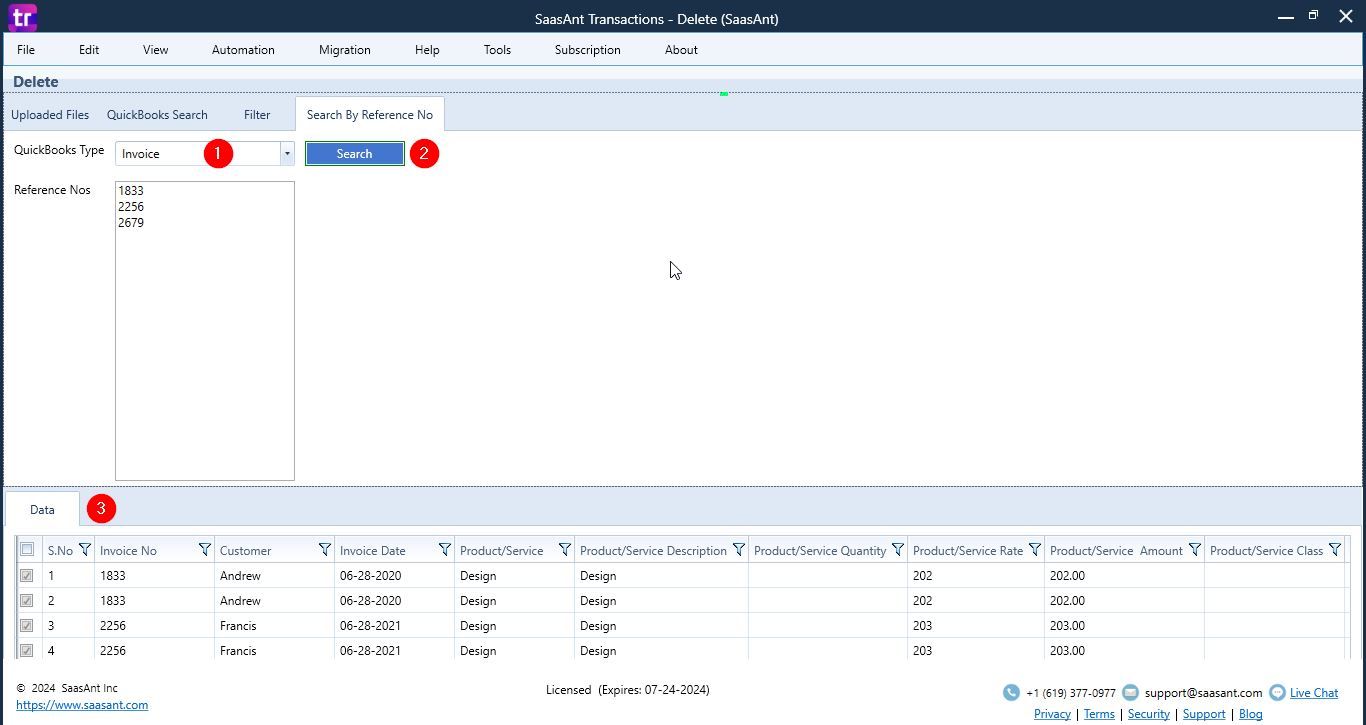Expand the QuickBooks Type dropdown arrow

click(287, 153)
